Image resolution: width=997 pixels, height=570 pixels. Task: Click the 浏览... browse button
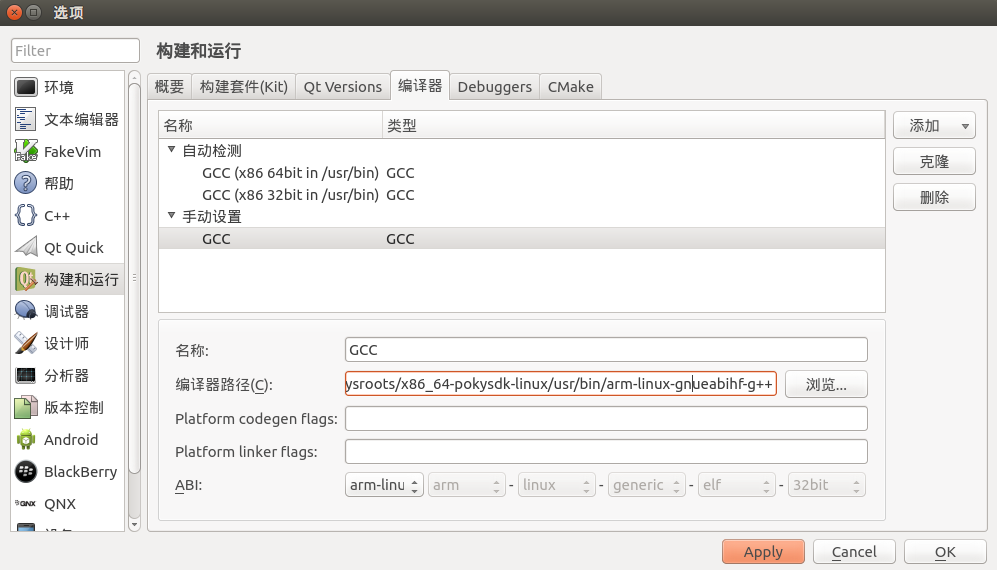click(x=826, y=384)
